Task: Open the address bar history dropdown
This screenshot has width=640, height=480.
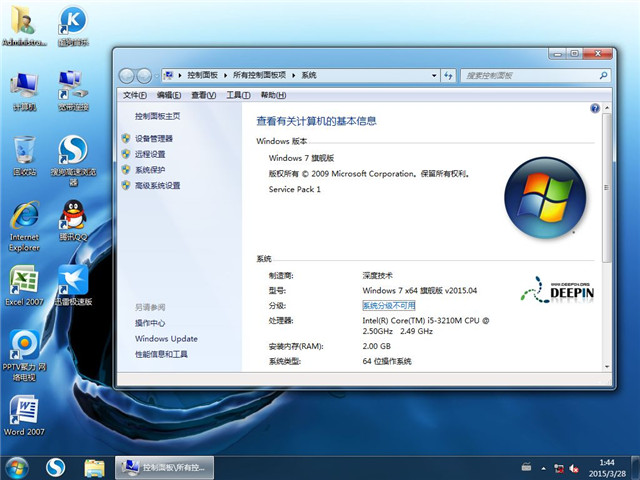Action: click(433, 76)
